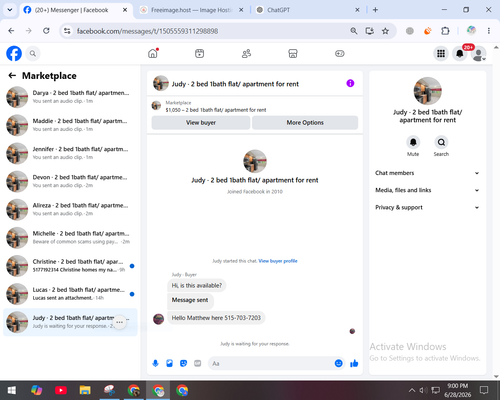
Task: Open the account profile avatar menu
Action: (x=479, y=54)
